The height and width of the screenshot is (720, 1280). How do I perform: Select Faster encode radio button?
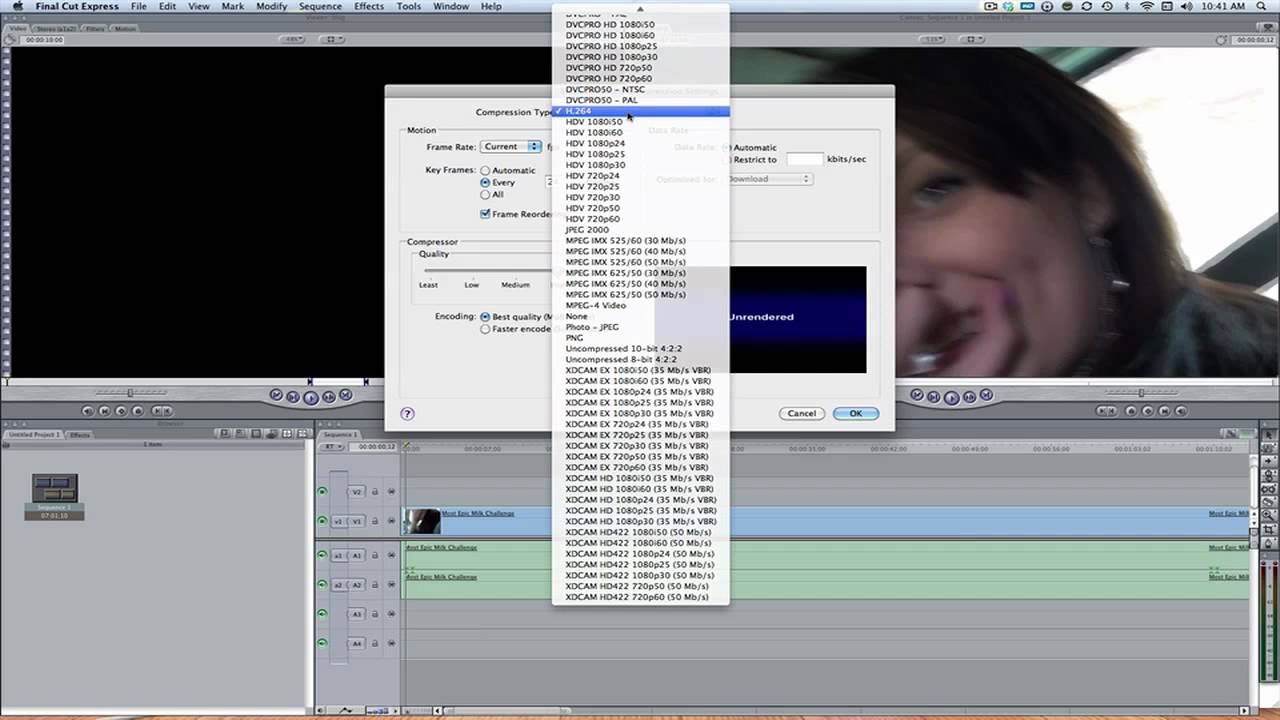tap(485, 329)
